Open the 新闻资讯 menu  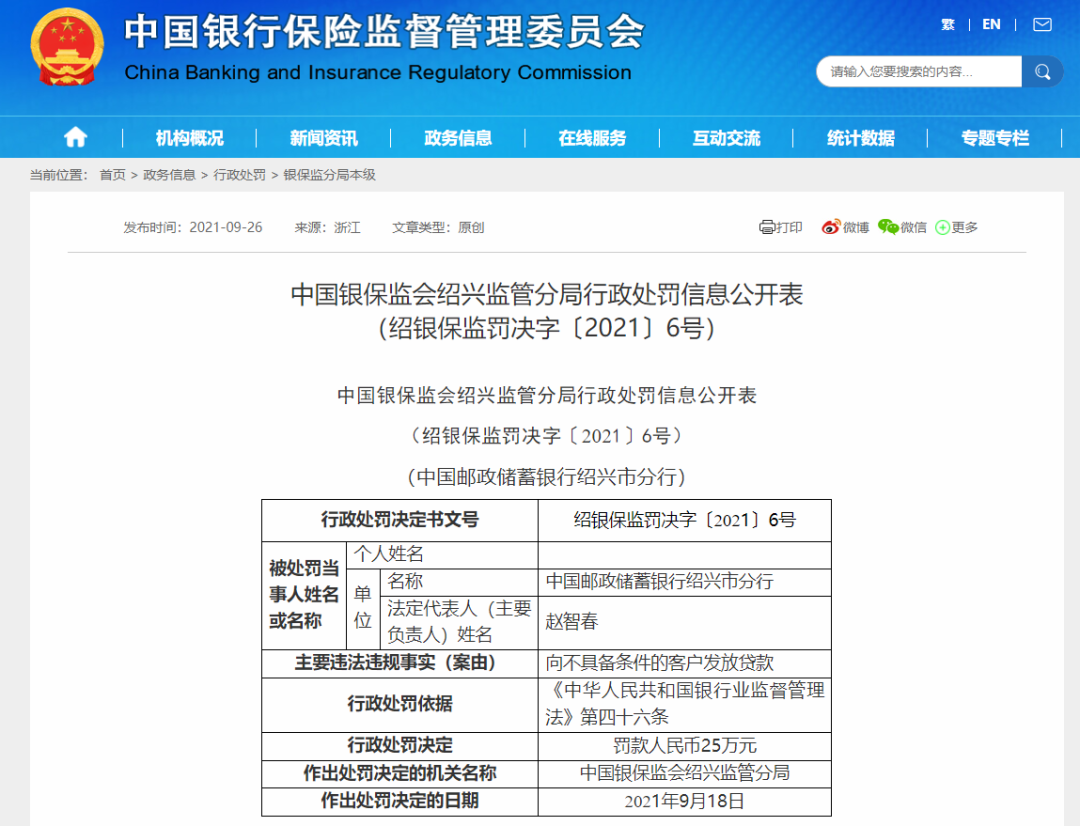click(324, 138)
